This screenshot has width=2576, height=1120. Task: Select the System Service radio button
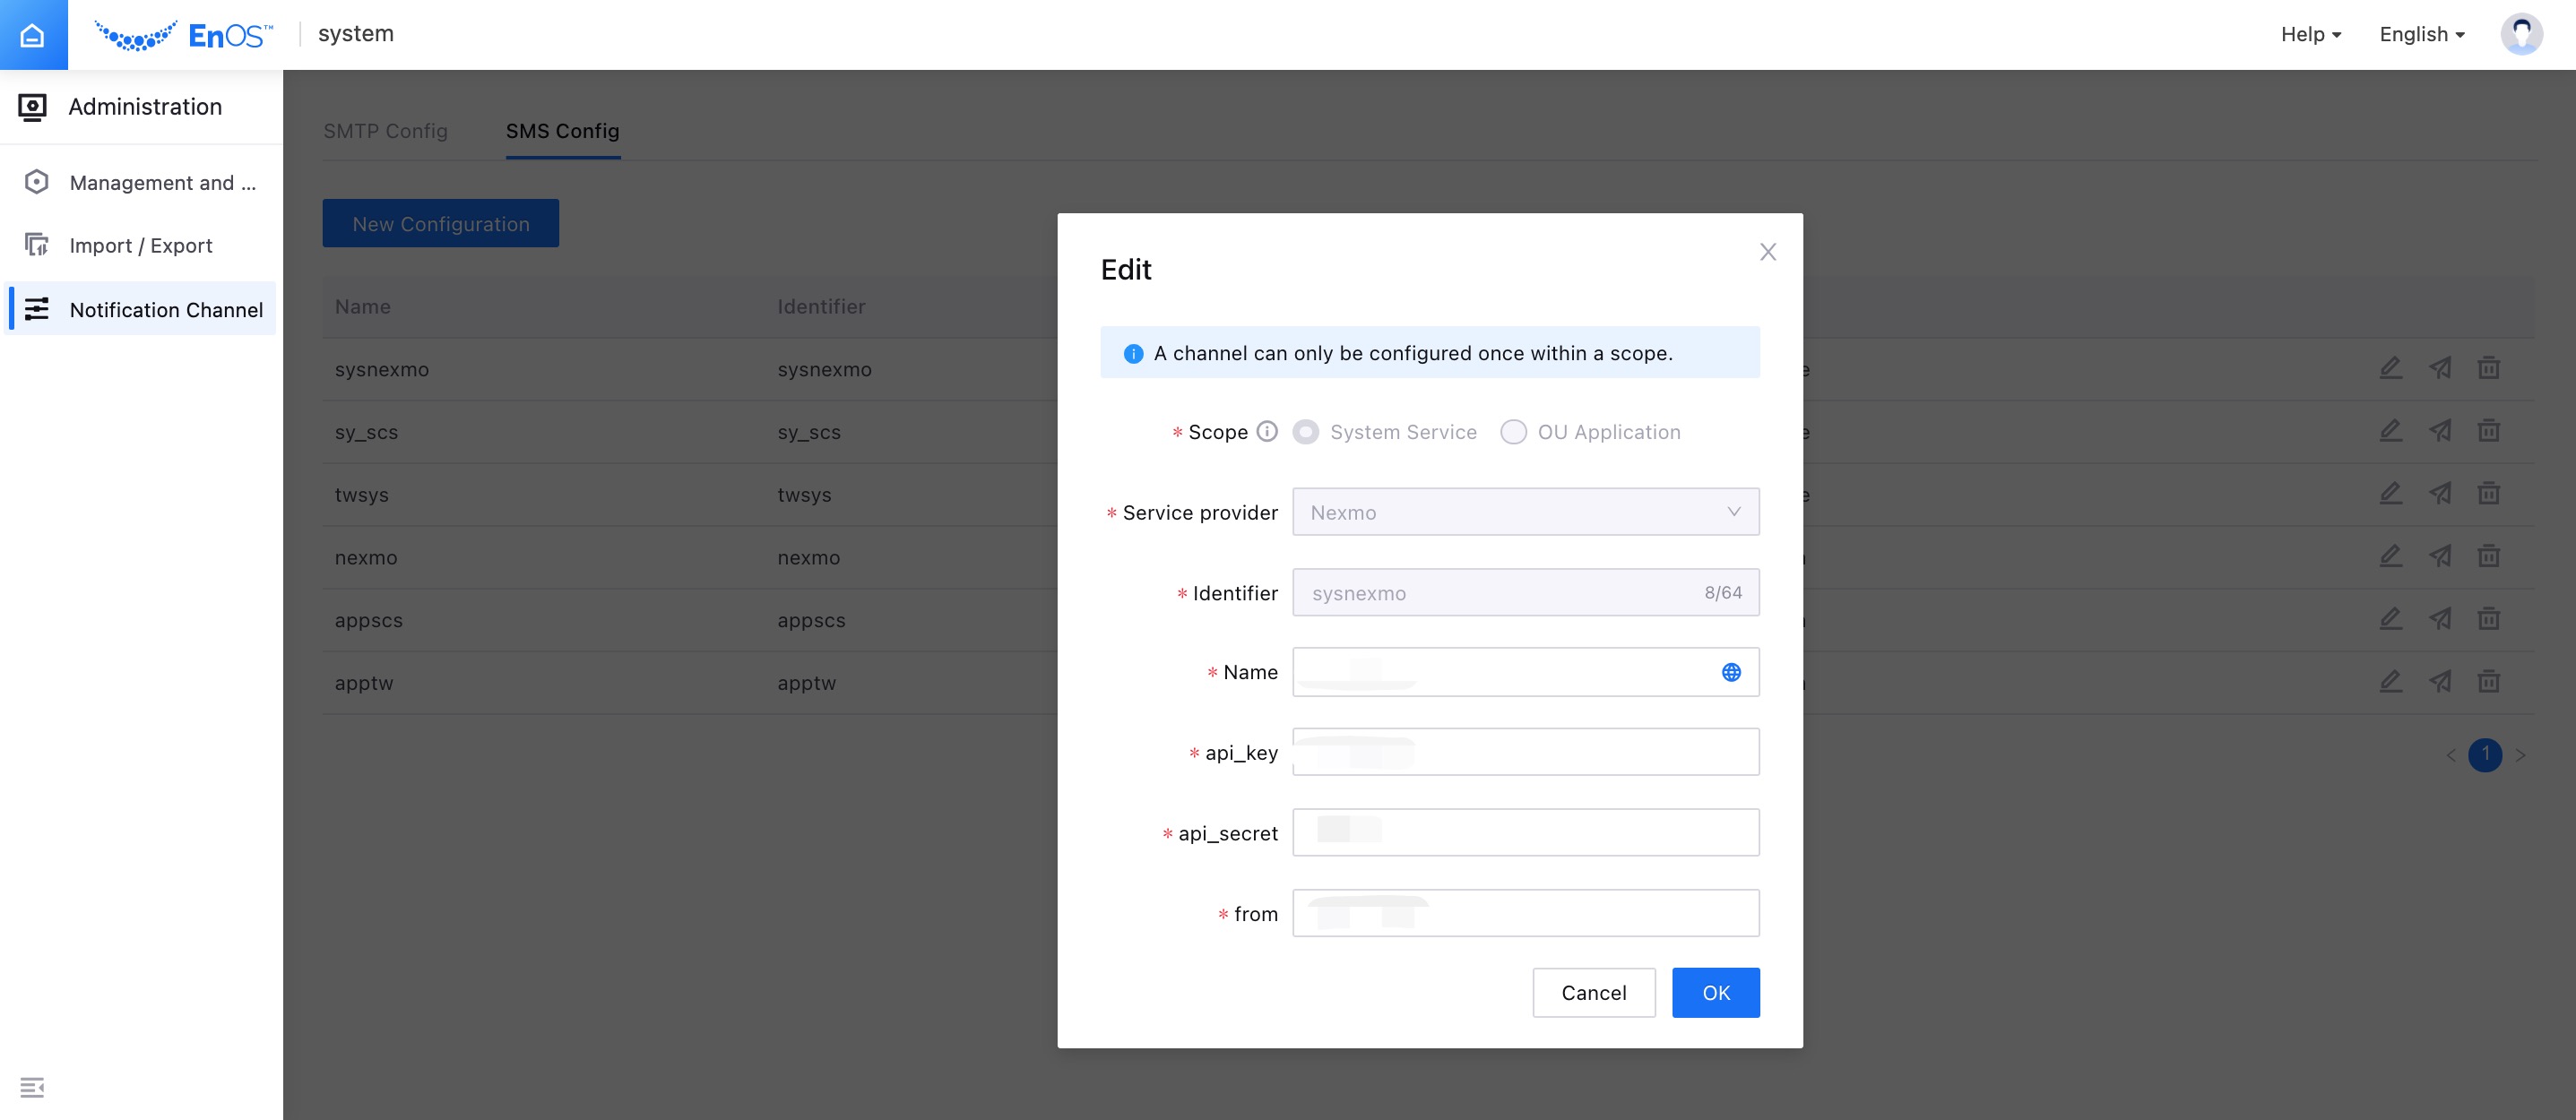(1305, 432)
